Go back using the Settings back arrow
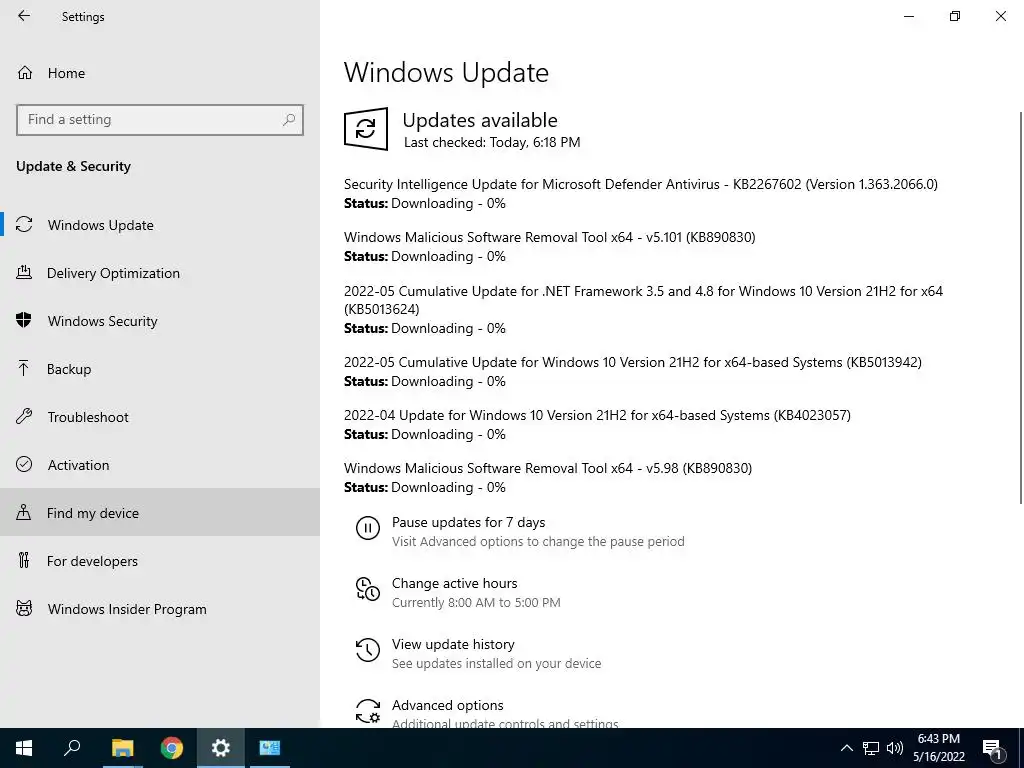Viewport: 1024px width, 768px height. pos(24,16)
